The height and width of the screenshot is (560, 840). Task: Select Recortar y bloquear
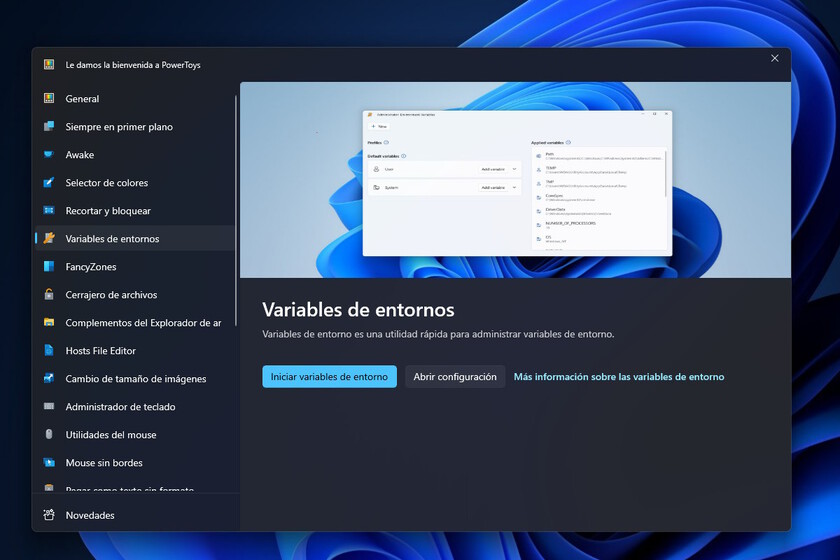pyautogui.click(x=134, y=211)
